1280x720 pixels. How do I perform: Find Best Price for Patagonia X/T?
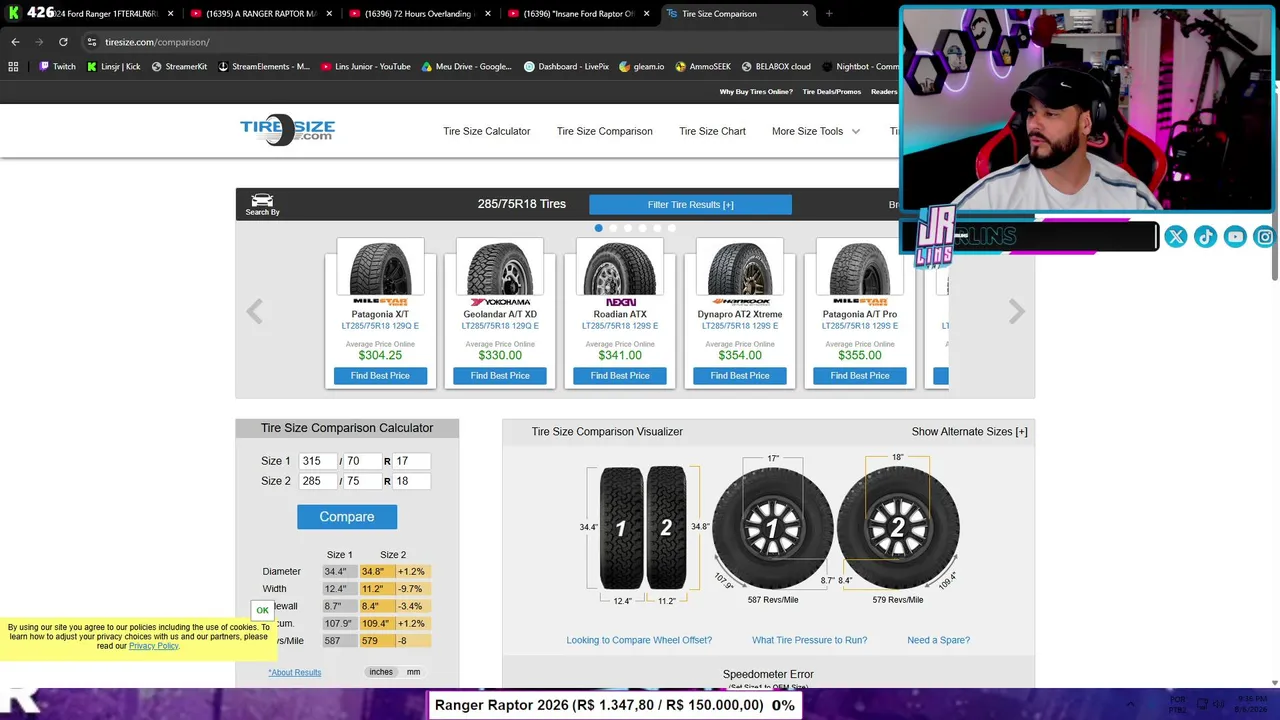[380, 376]
